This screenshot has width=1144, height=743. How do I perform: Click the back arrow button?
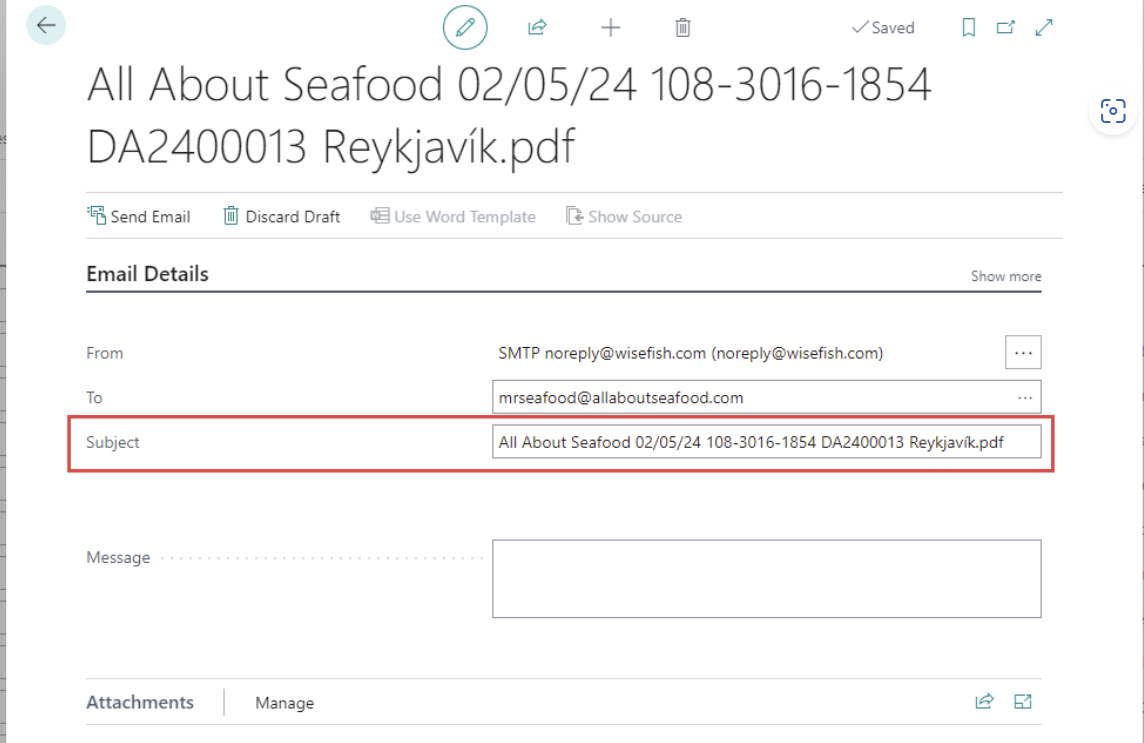click(46, 26)
